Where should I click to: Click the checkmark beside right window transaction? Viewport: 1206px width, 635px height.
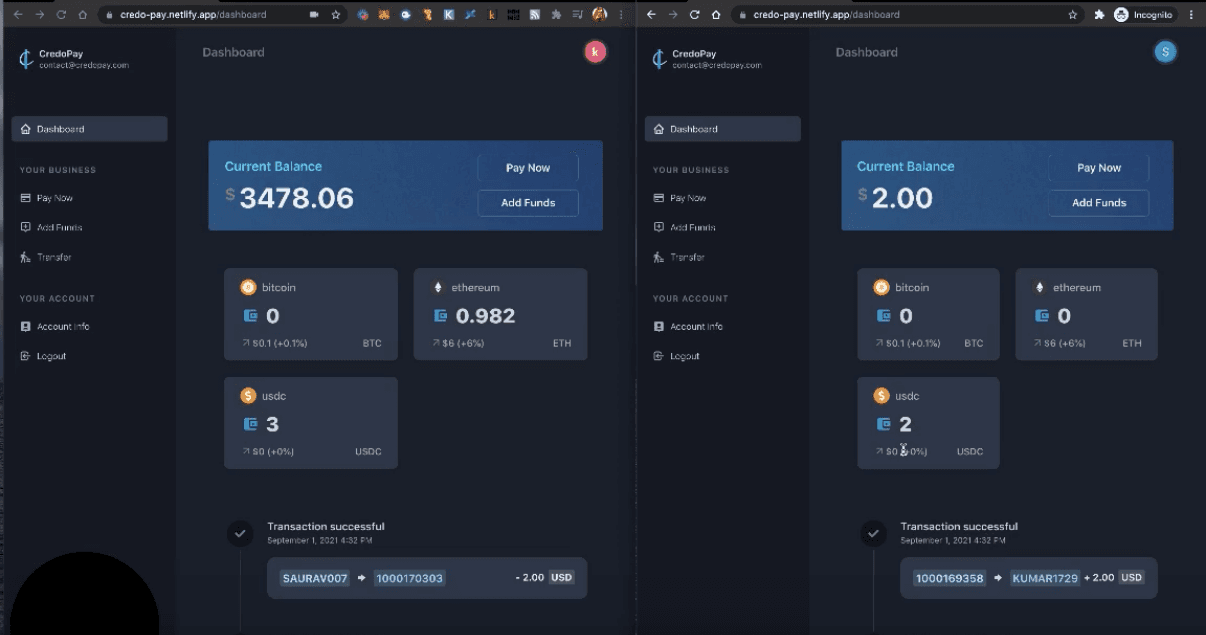pyautogui.click(x=873, y=534)
